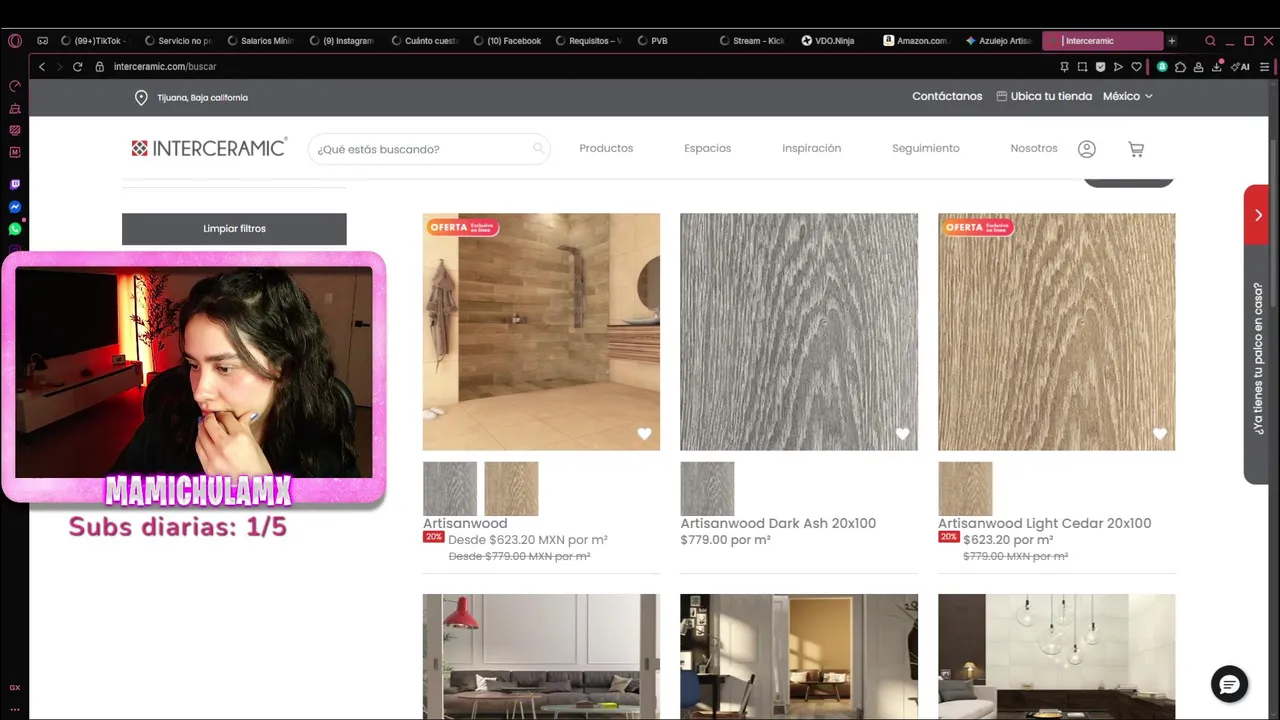1280x720 pixels.
Task: Open the Inspiración menu
Action: pyautogui.click(x=811, y=148)
